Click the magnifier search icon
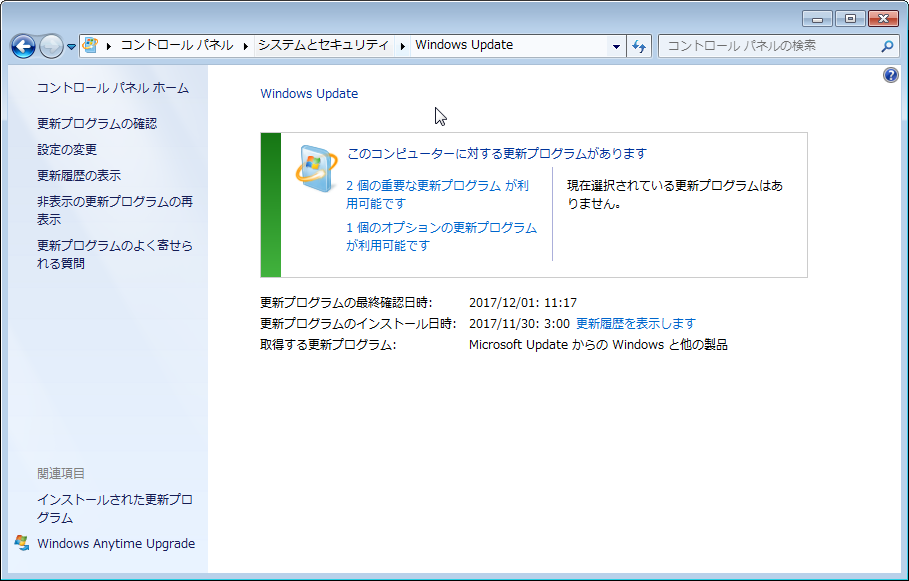The height and width of the screenshot is (581, 909). point(887,46)
